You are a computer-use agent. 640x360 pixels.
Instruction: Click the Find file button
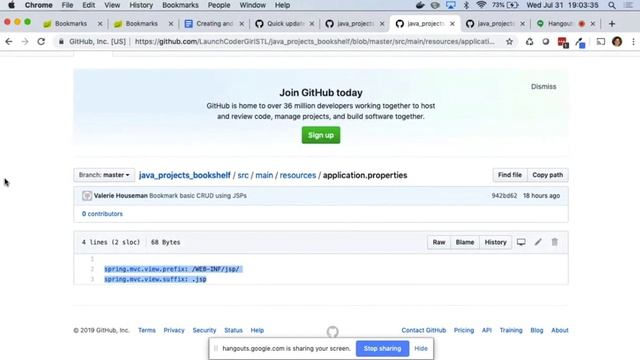[x=510, y=175]
